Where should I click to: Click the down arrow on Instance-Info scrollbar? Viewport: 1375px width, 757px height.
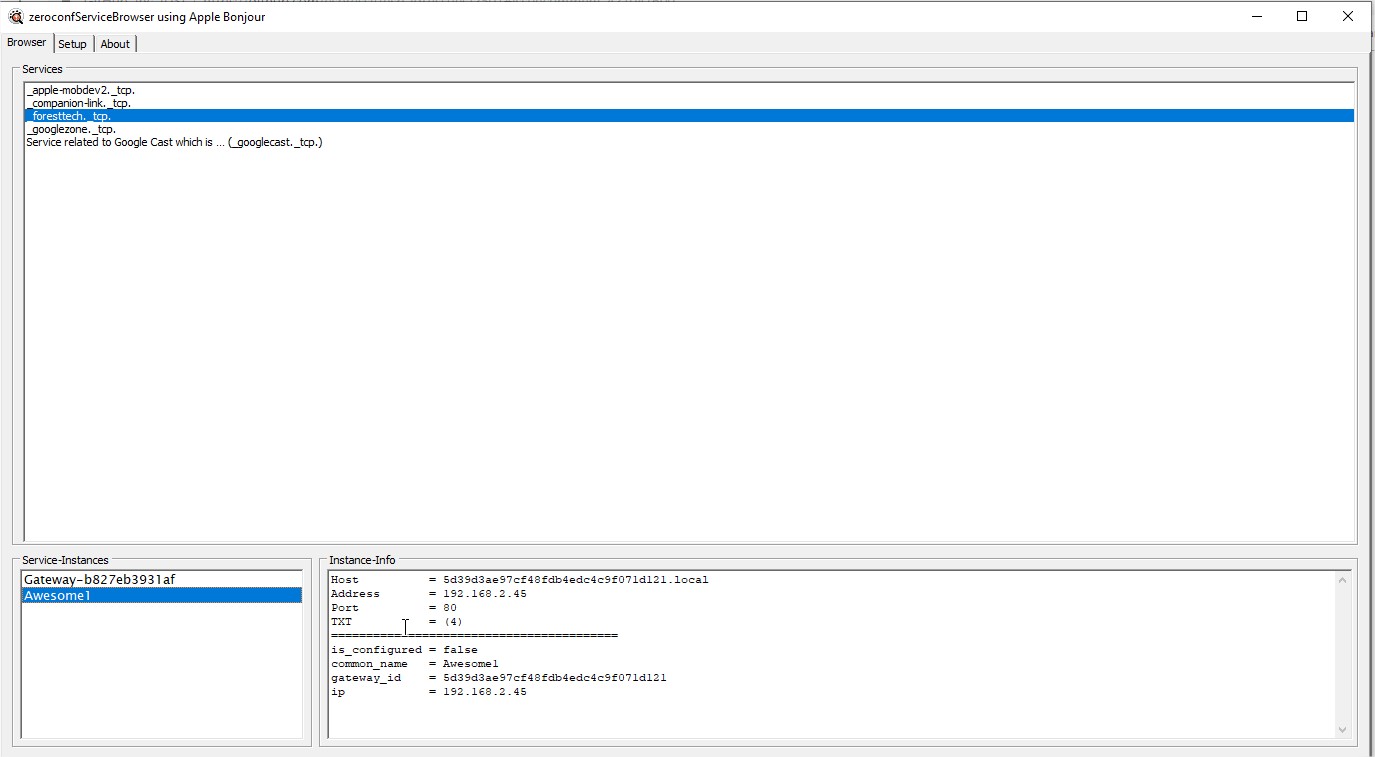(1343, 729)
